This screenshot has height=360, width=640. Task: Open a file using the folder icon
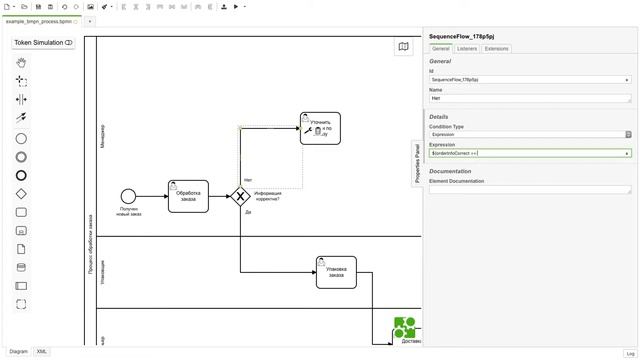(24, 7)
